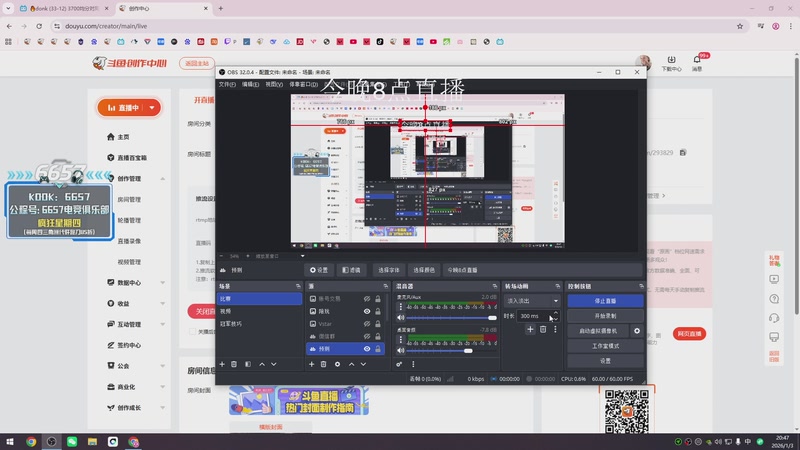Remove selected source with trash icon
Viewport: 800px width, 450px height.
click(323, 364)
